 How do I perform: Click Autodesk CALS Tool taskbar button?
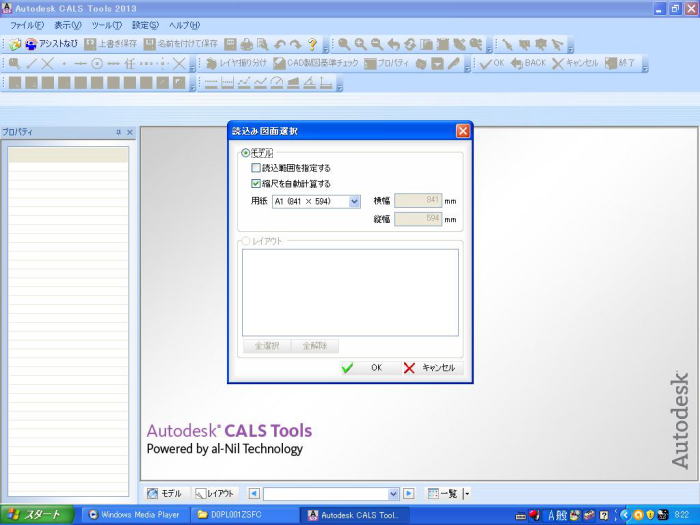(354, 515)
